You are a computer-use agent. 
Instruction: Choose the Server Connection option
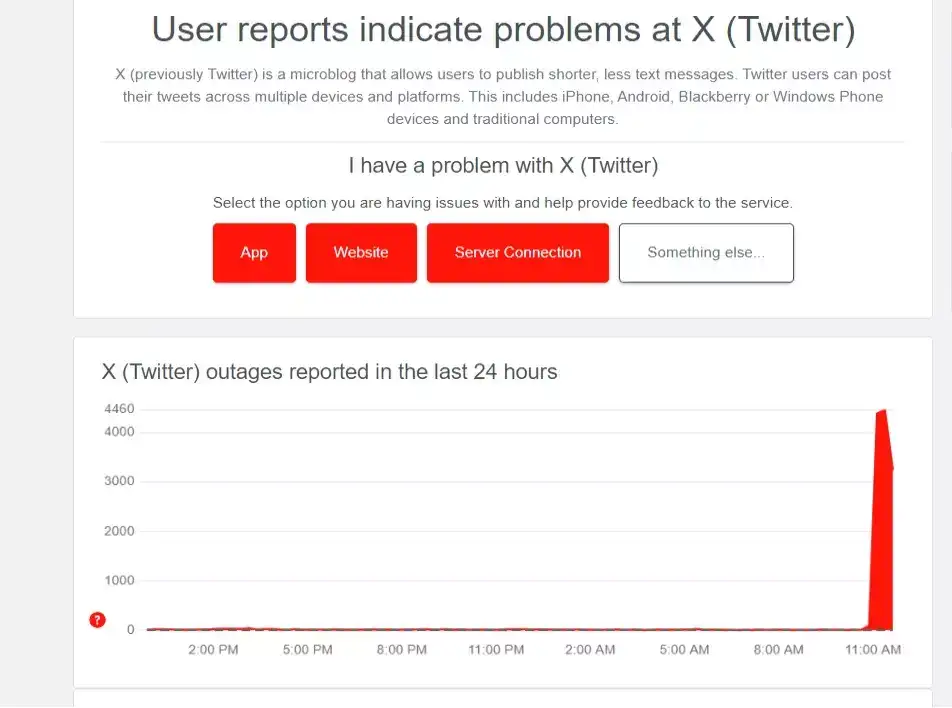517,253
